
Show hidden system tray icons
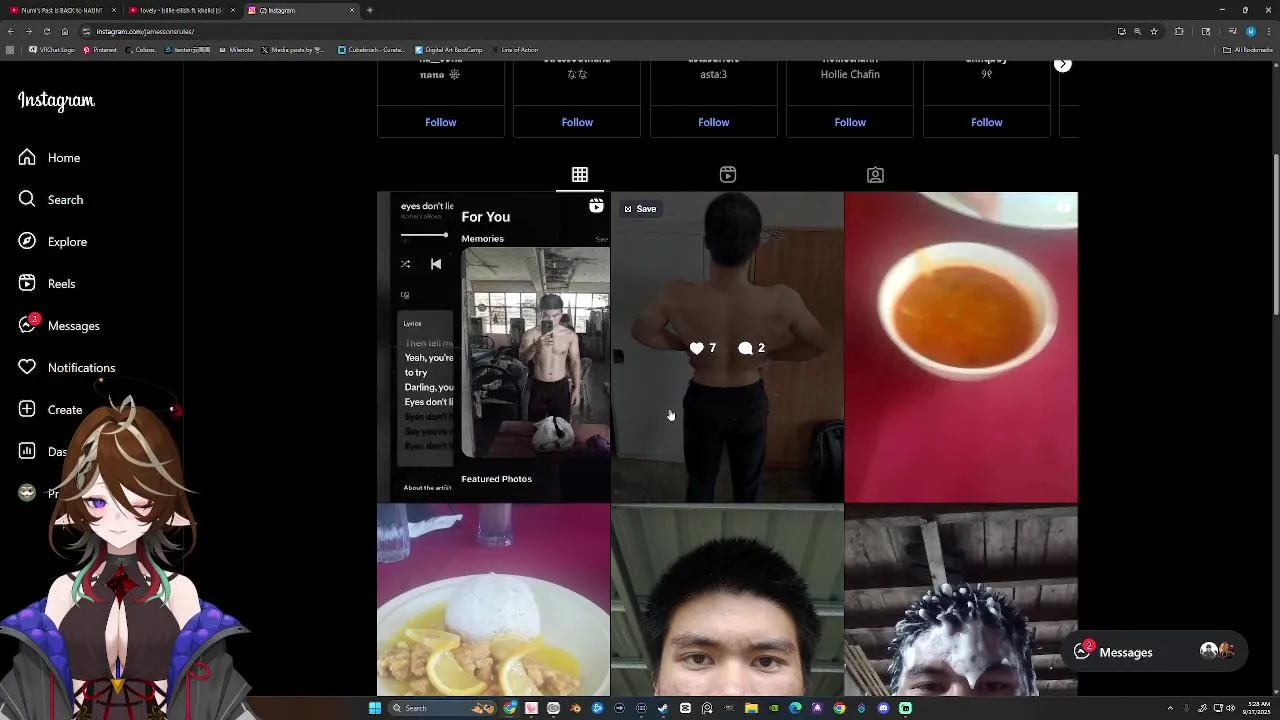pyautogui.click(x=1171, y=708)
